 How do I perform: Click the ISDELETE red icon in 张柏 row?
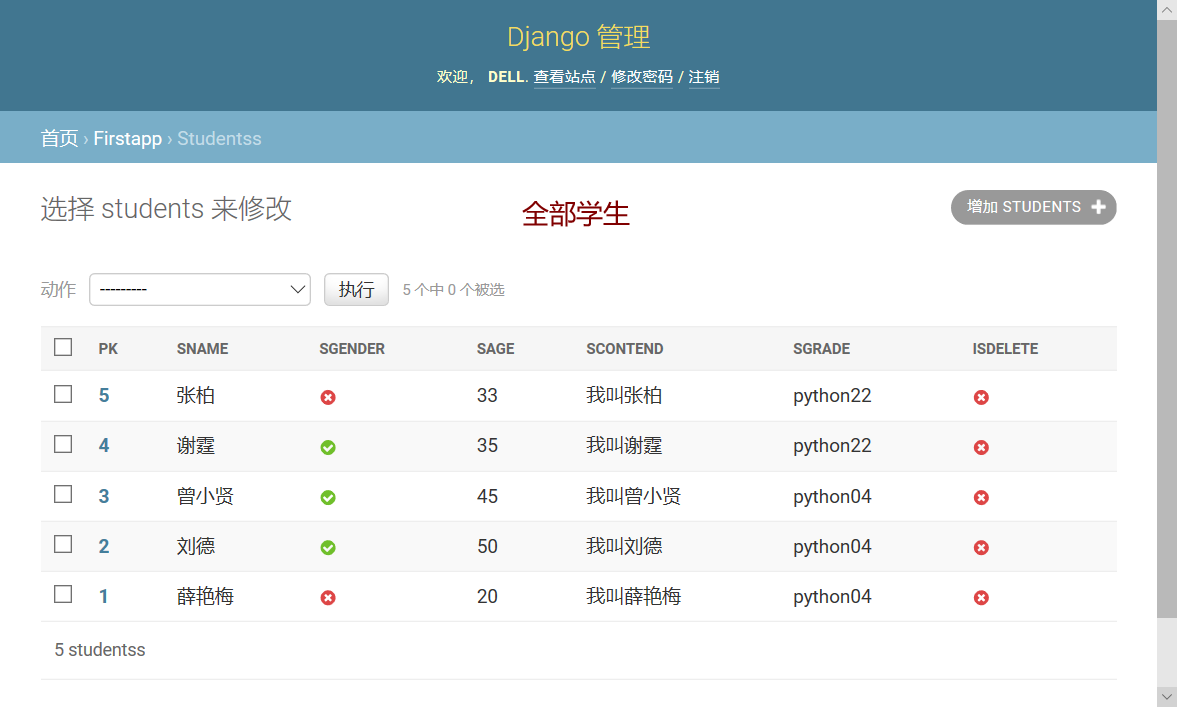click(x=981, y=397)
